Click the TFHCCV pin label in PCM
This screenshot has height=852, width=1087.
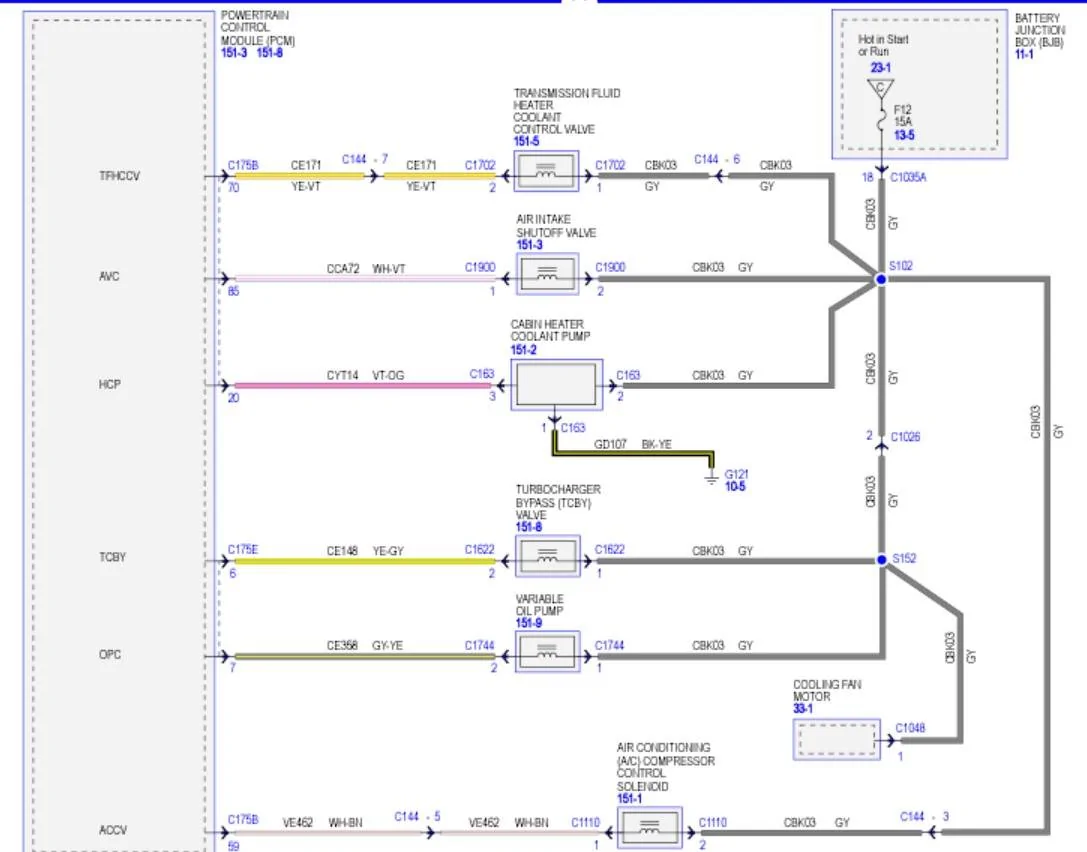[x=119, y=176]
